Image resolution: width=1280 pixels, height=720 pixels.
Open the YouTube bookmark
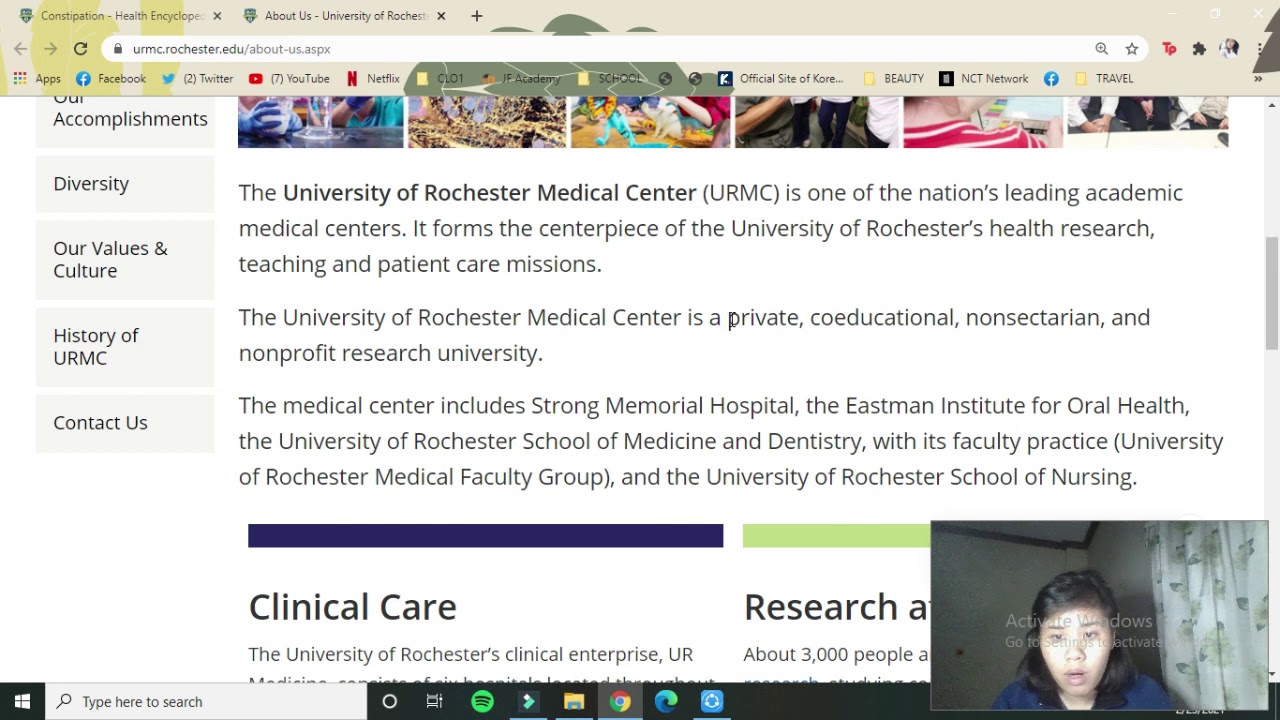click(289, 78)
